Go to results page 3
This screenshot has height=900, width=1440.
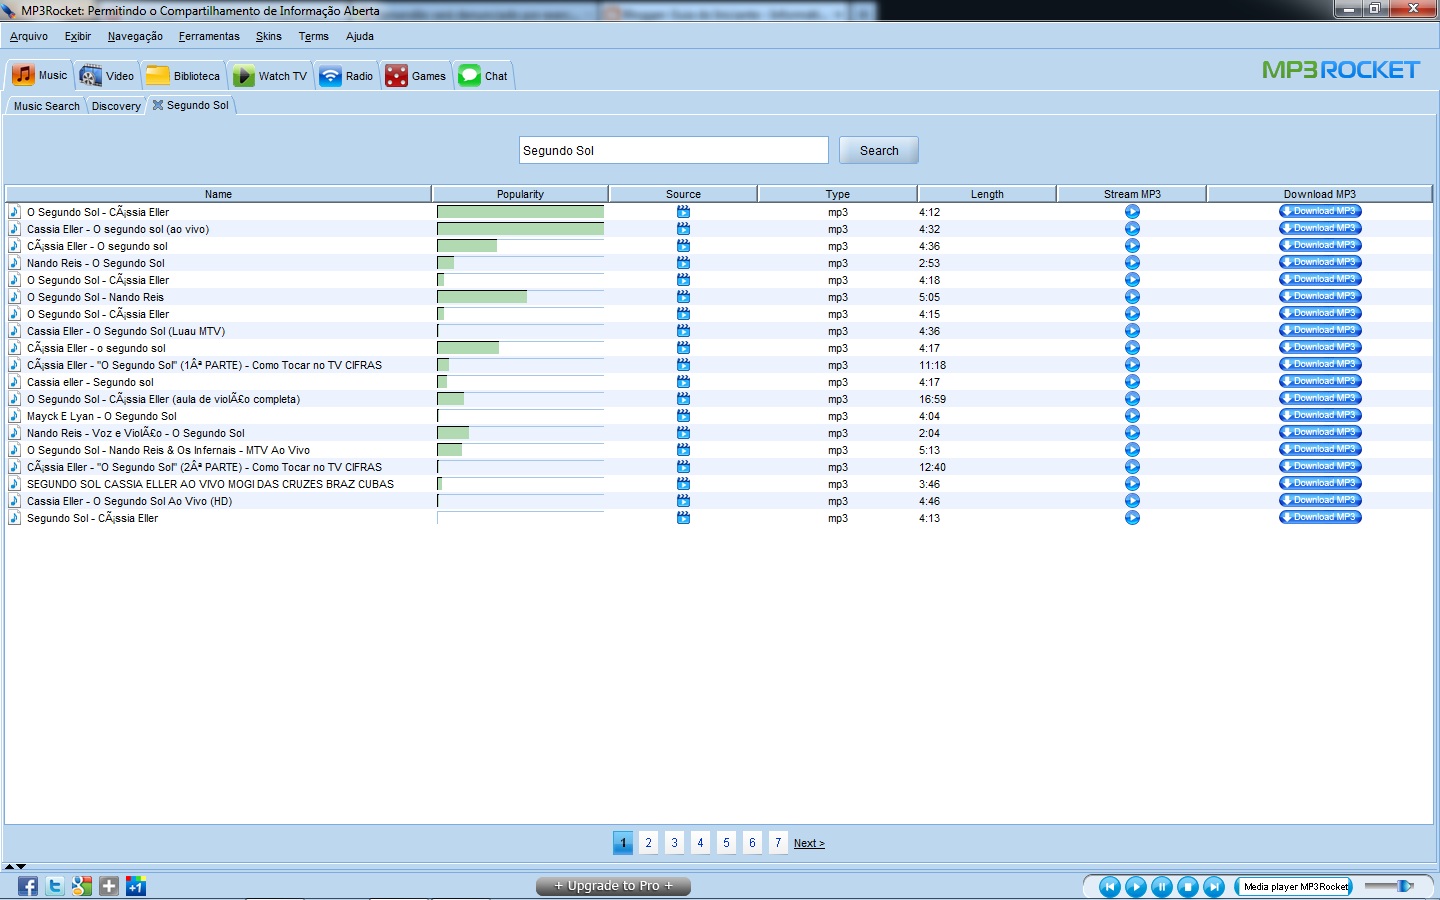(x=674, y=843)
